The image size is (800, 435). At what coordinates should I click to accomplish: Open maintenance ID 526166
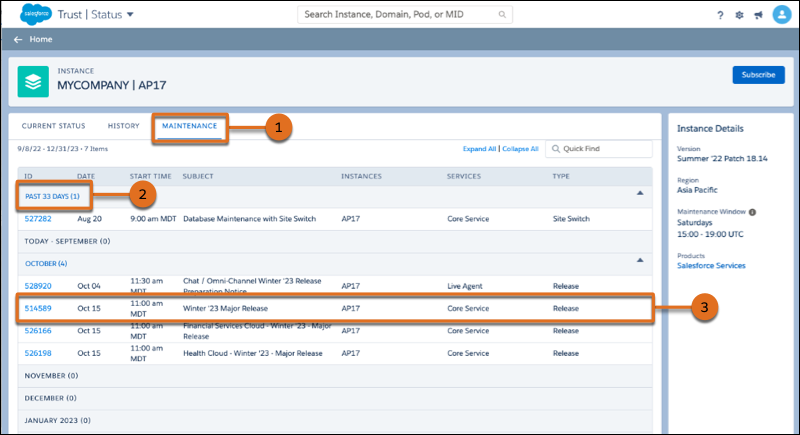coord(38,331)
